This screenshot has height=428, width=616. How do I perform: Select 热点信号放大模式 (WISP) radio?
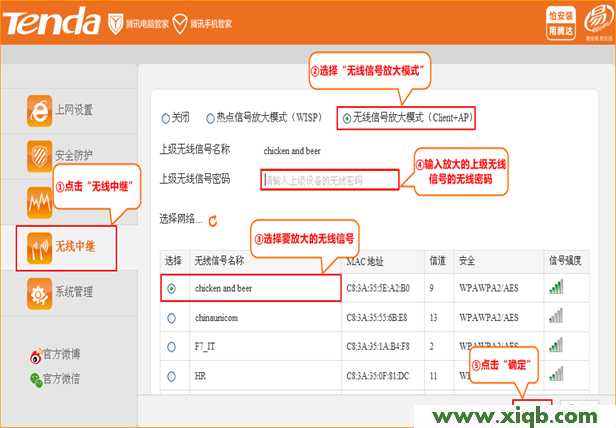pos(211,118)
